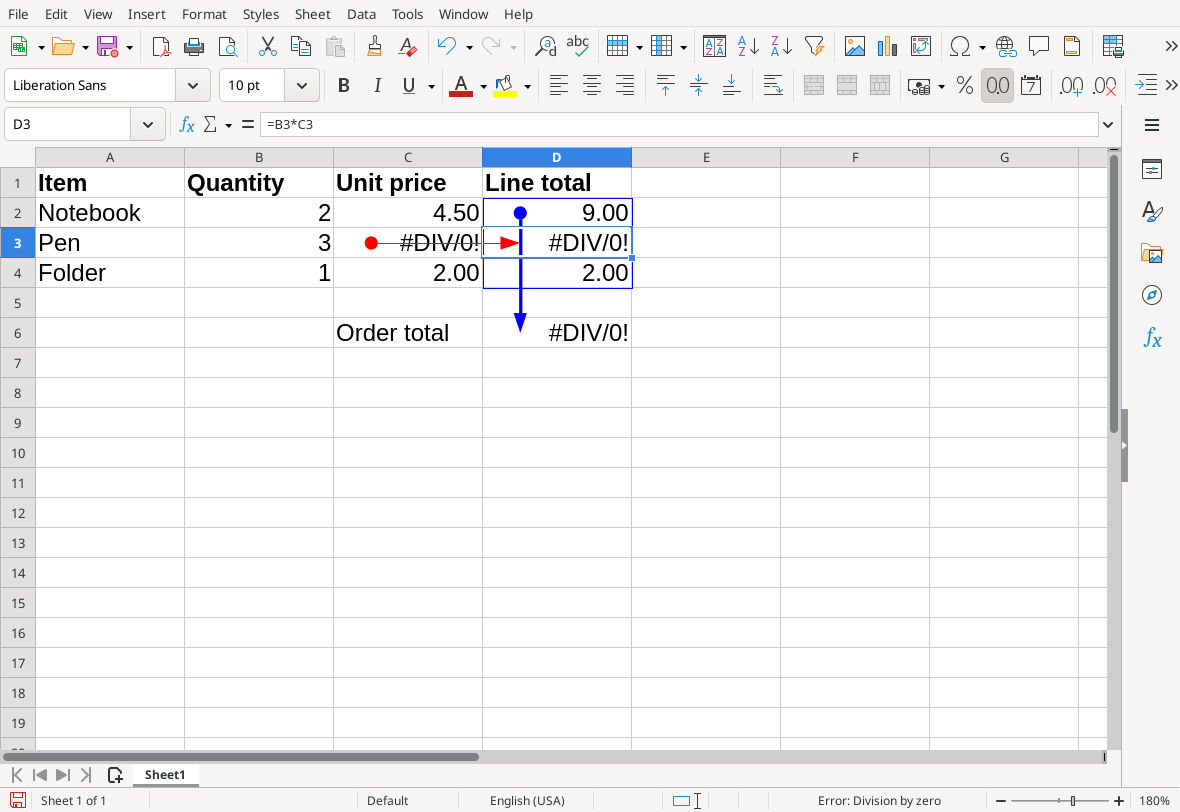Select Clone Formatting paintbrush
The height and width of the screenshot is (812, 1180).
374,47
